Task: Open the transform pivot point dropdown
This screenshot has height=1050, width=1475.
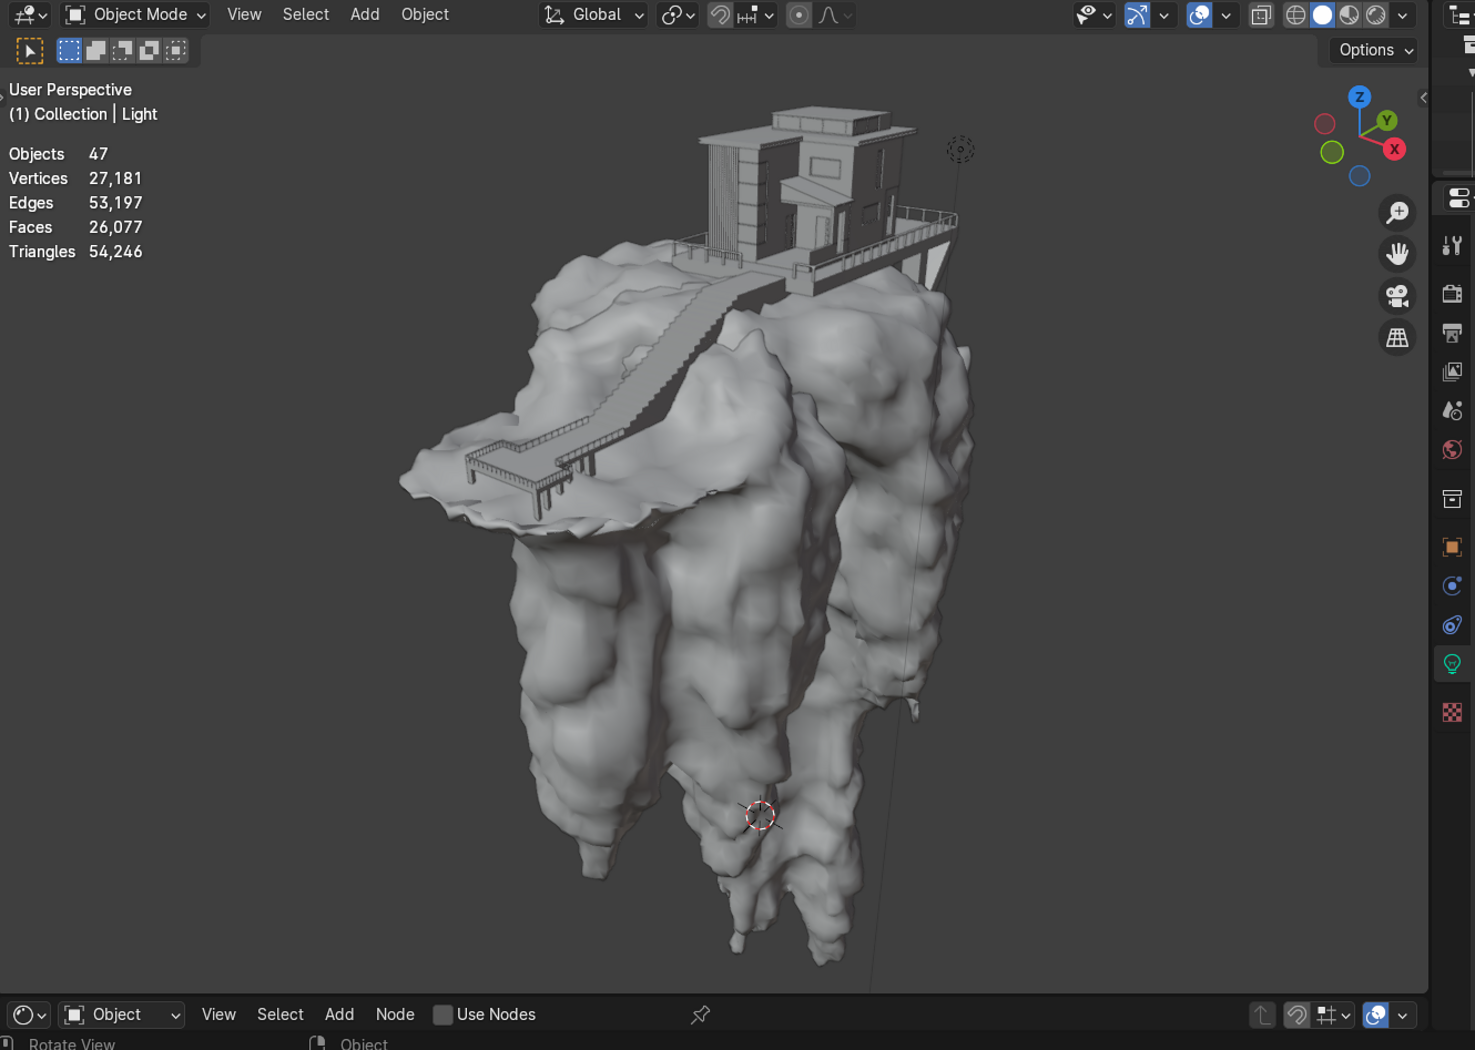Action: [x=678, y=15]
